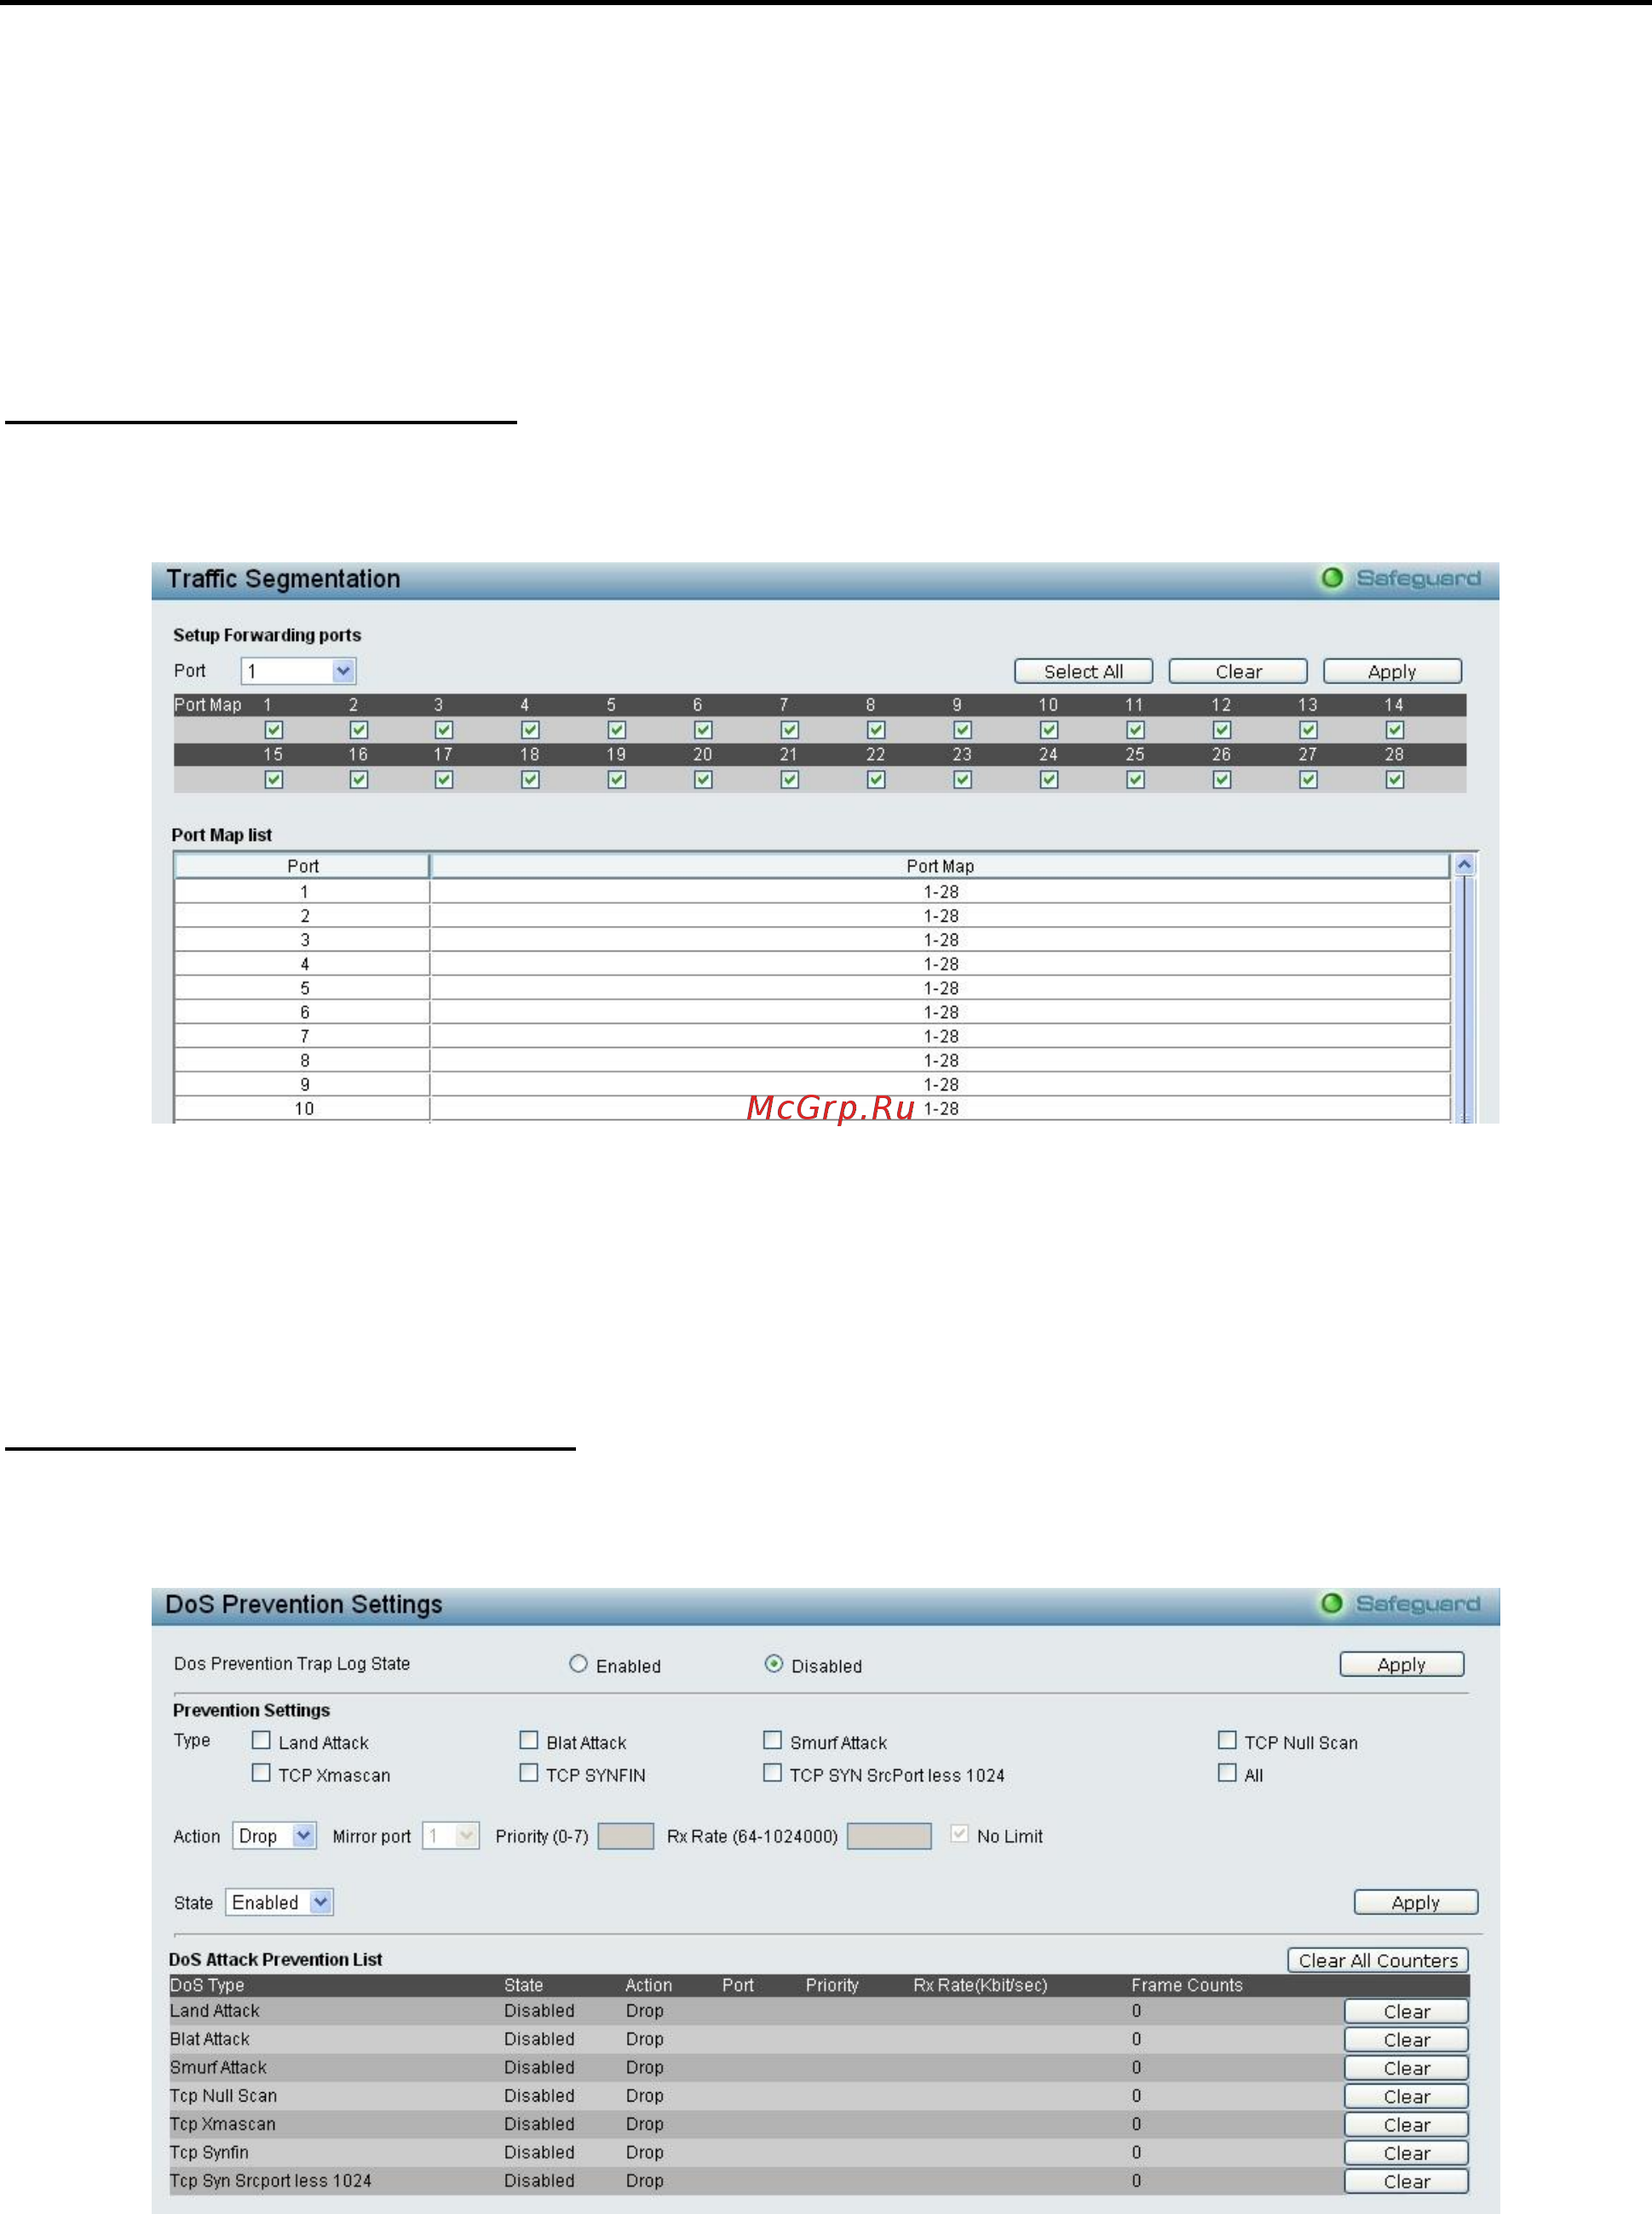Clear the Smurf Attack frame counter

coord(1406,2068)
